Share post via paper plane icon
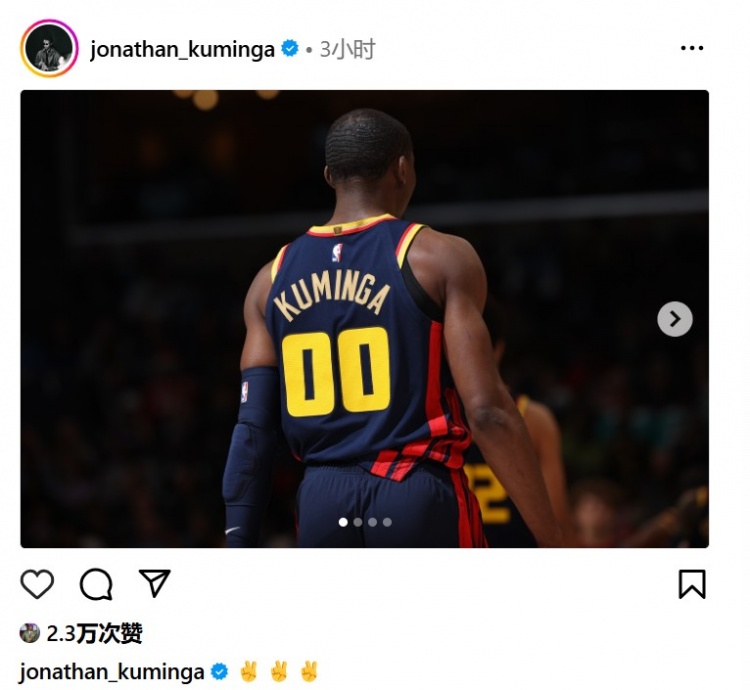 (x=154, y=583)
